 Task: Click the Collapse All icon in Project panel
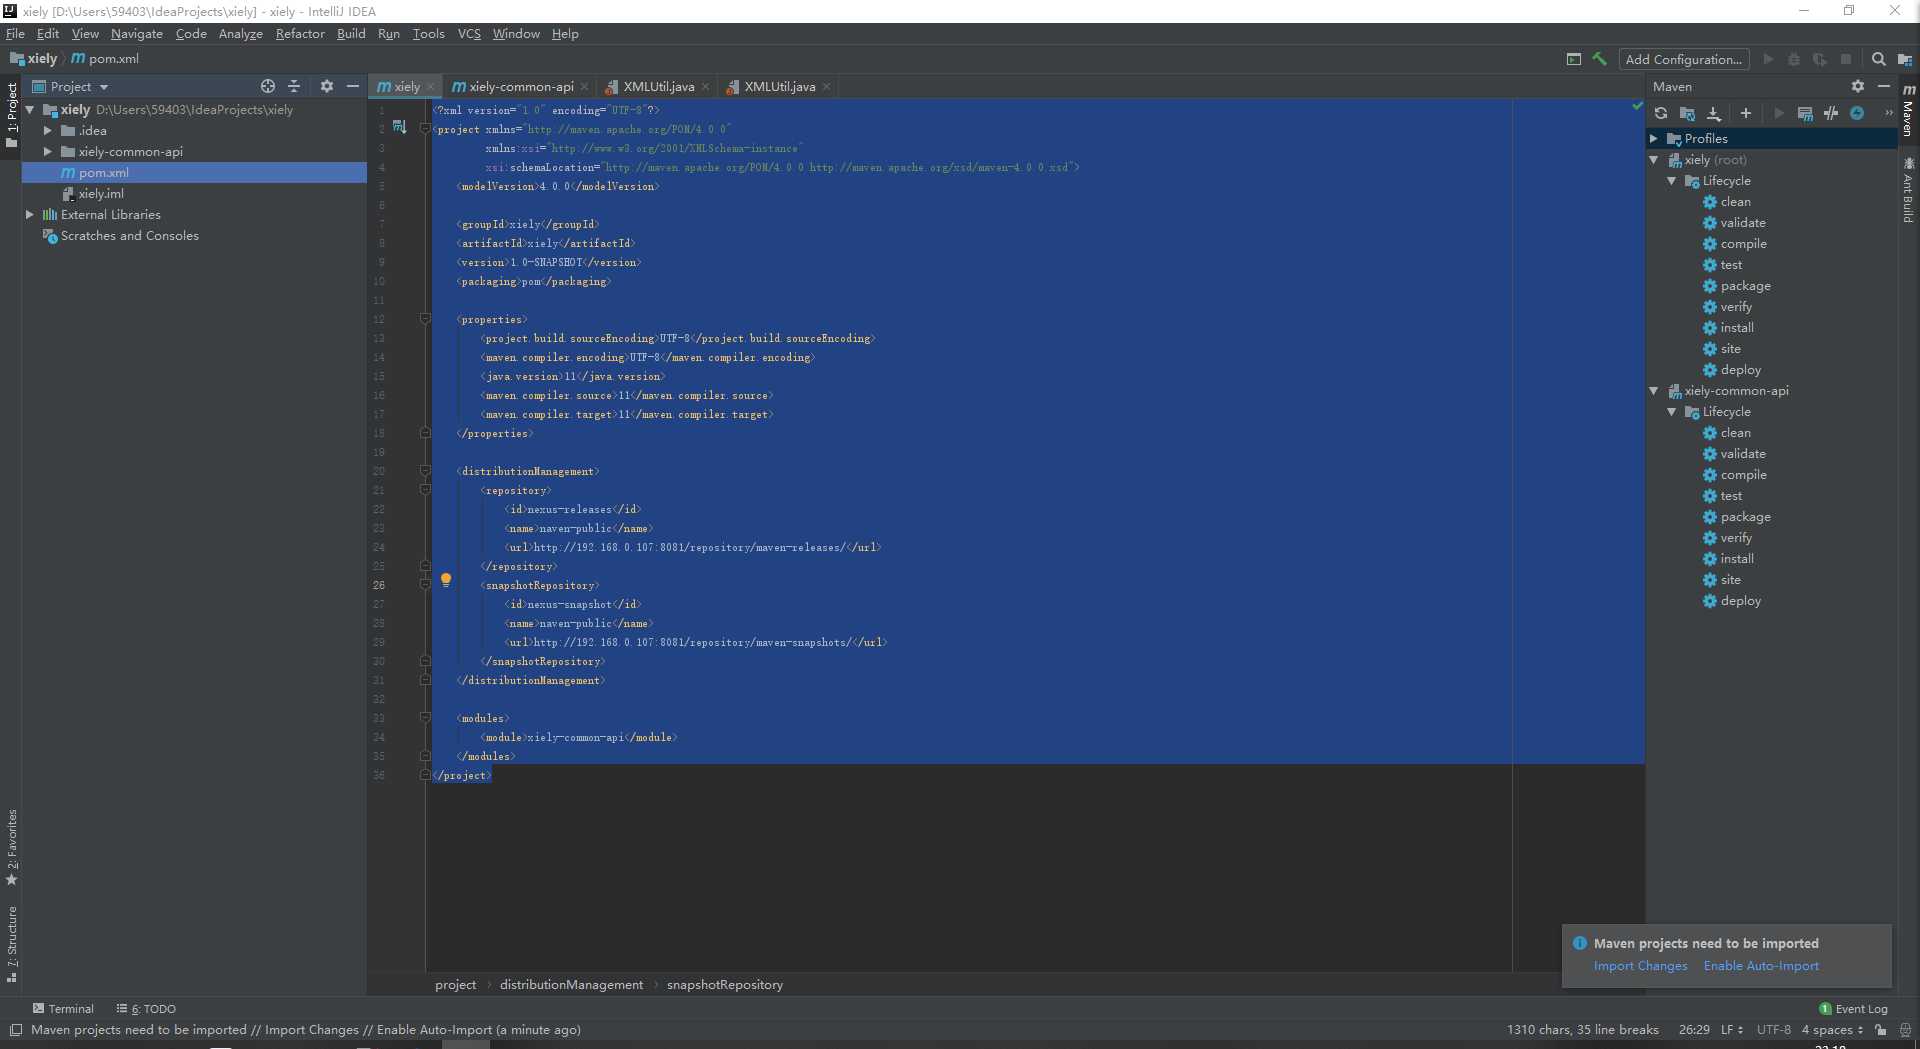pyautogui.click(x=294, y=86)
